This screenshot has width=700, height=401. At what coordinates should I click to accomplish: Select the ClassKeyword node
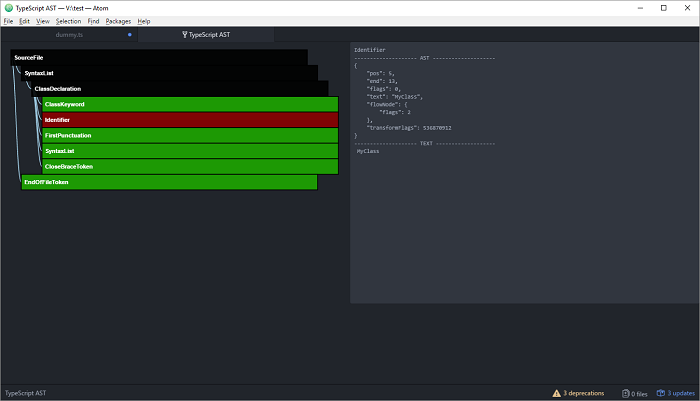coord(190,104)
